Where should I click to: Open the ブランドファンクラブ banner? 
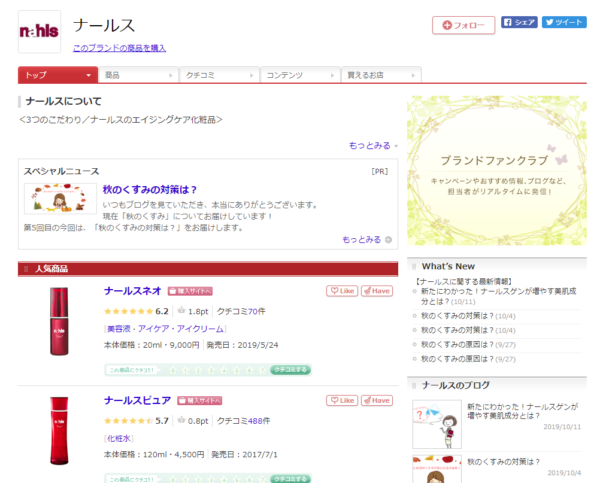(497, 170)
